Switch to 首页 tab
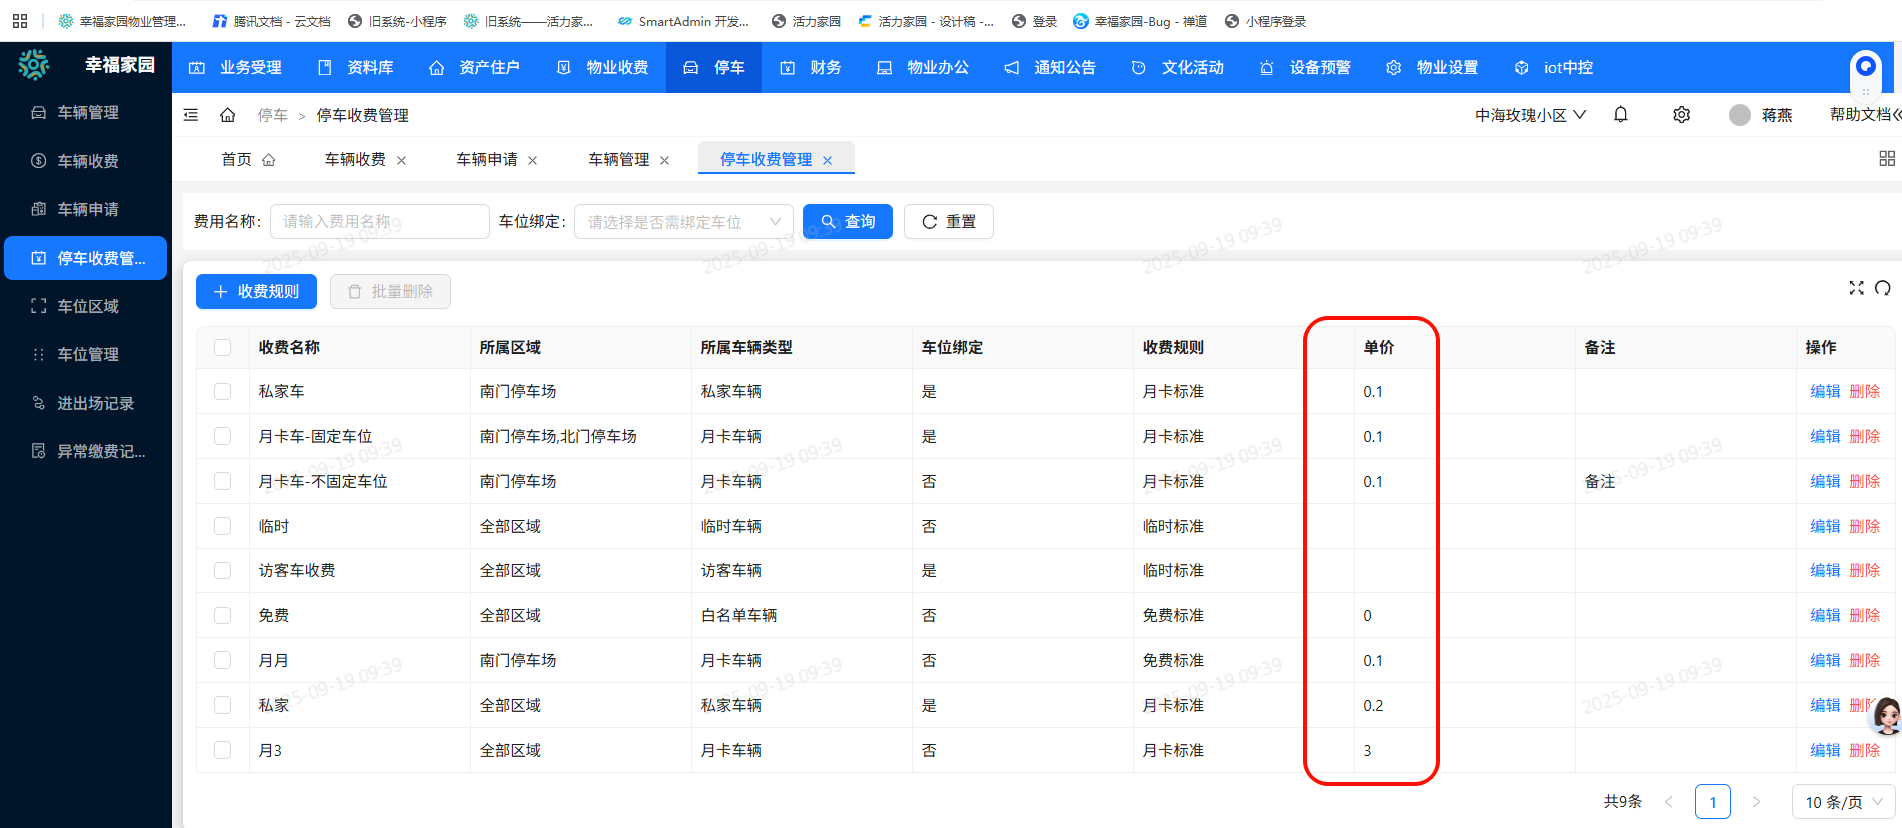Screen dimensions: 1902x828 pyautogui.click(x=248, y=159)
